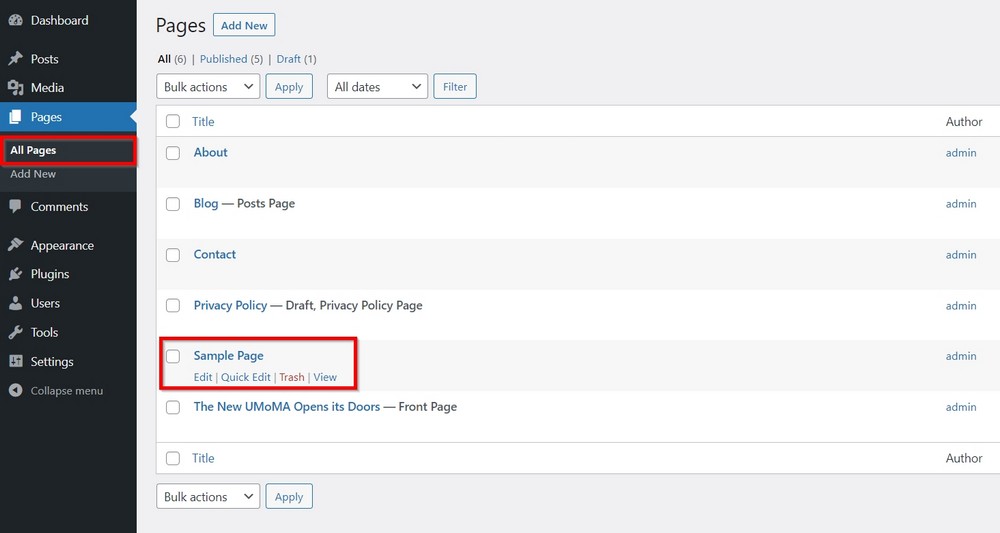Click the Pages icon in sidebar
1000x533 pixels.
point(15,117)
